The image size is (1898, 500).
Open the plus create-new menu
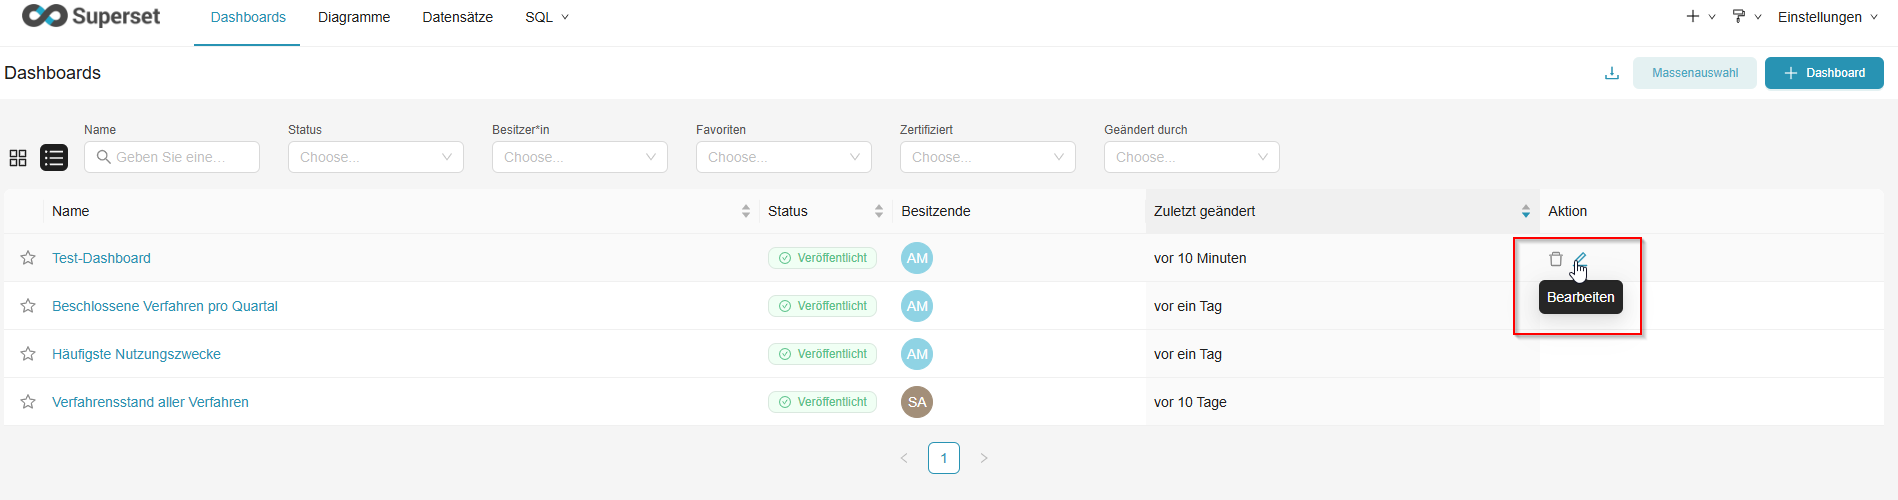(x=1700, y=17)
